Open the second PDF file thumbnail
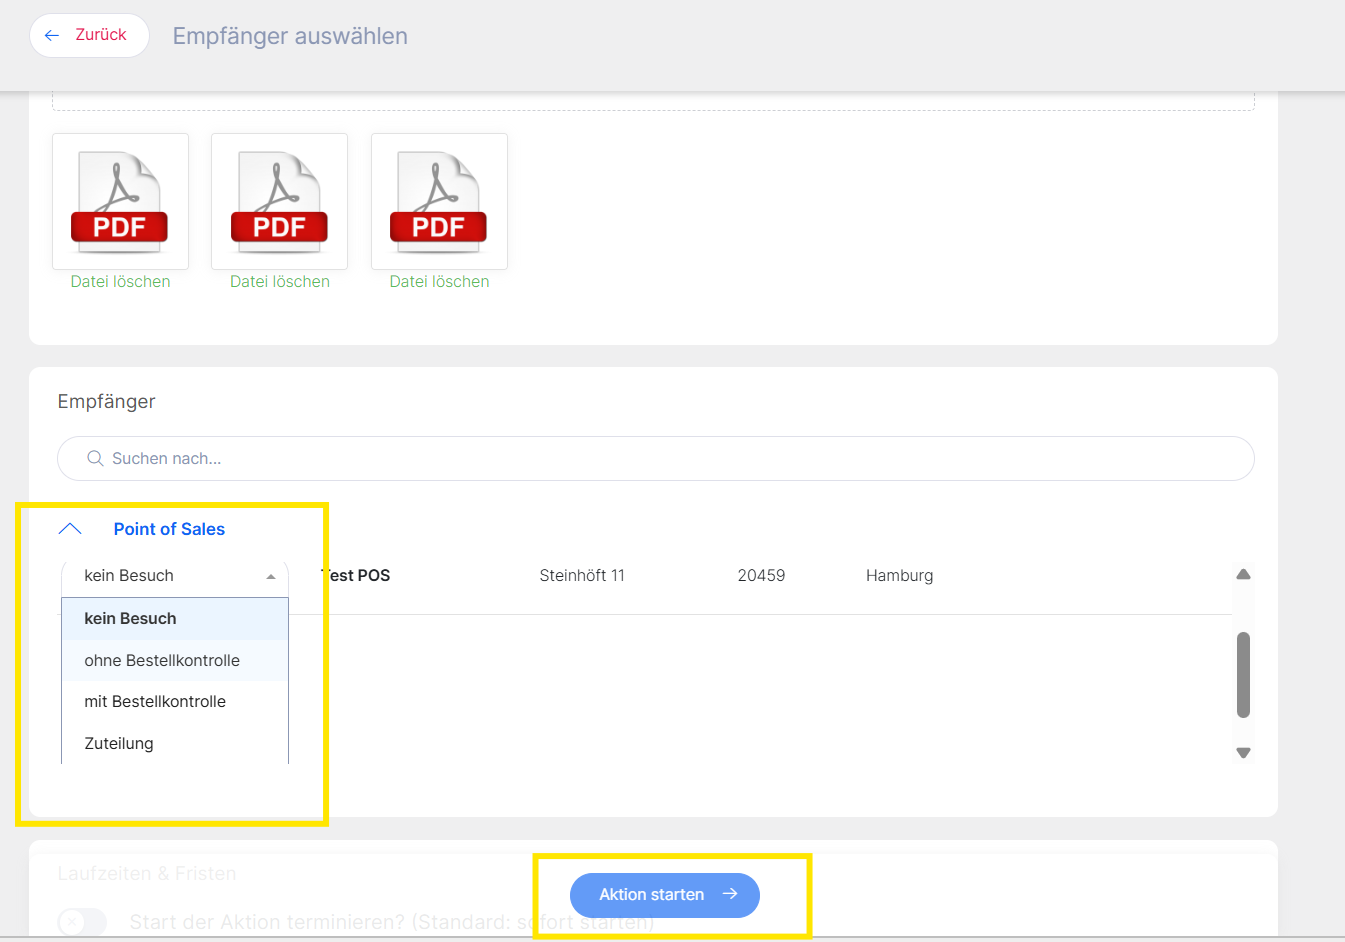This screenshot has width=1345, height=942. coord(279,201)
